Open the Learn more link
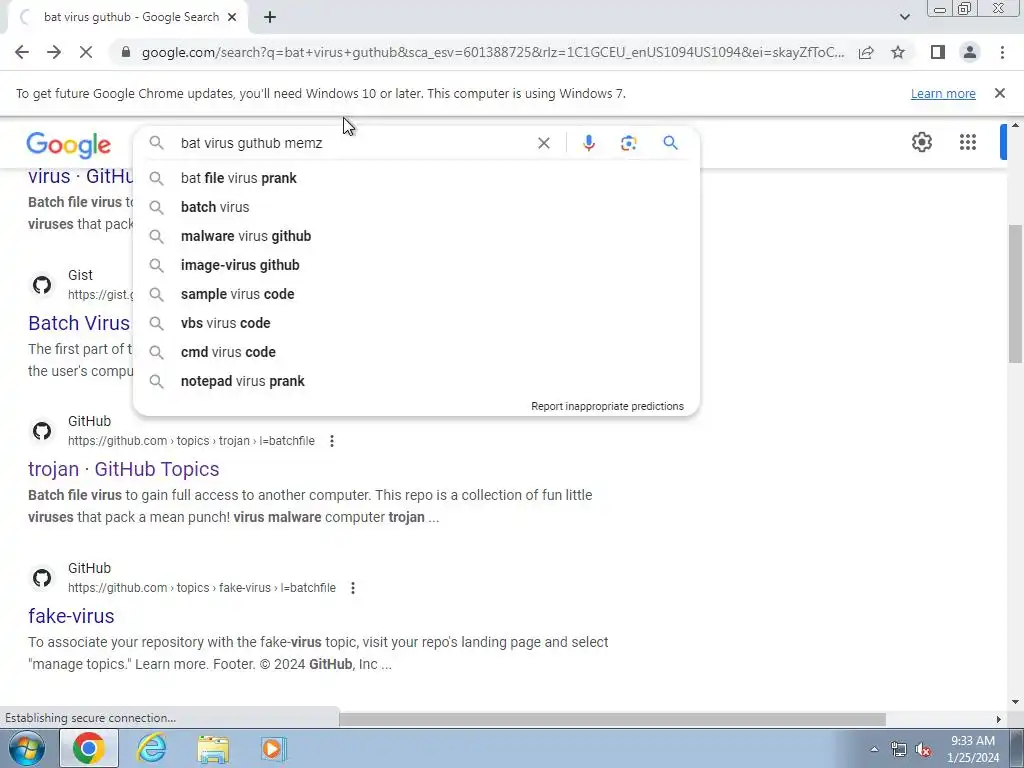Image resolution: width=1024 pixels, height=768 pixels. click(x=943, y=93)
